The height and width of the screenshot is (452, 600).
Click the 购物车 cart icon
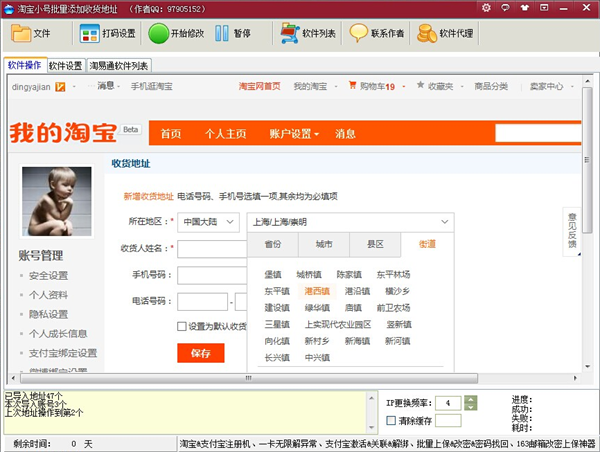coord(352,85)
